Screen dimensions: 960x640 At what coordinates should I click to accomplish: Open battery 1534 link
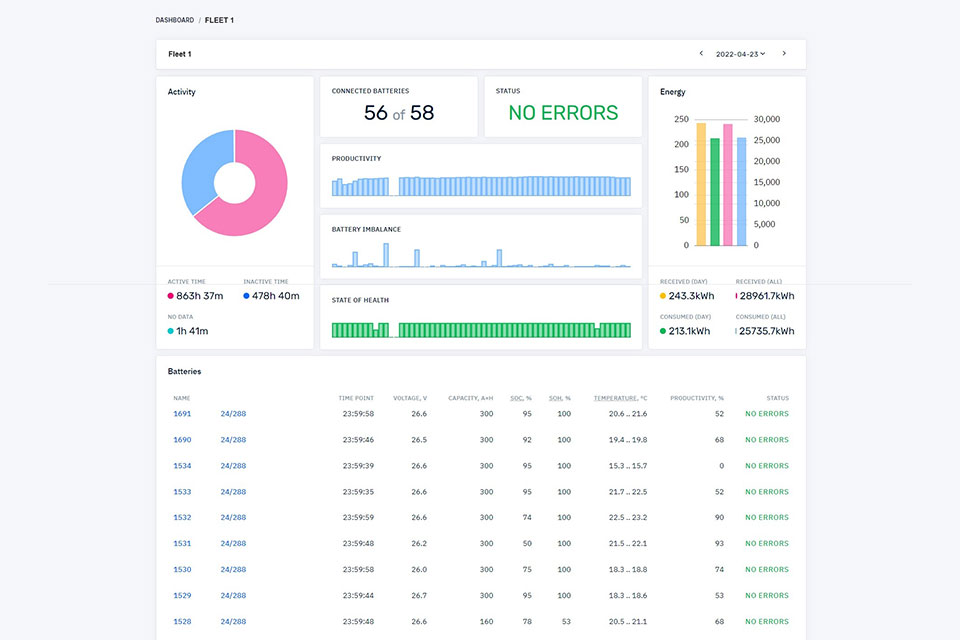click(x=182, y=466)
